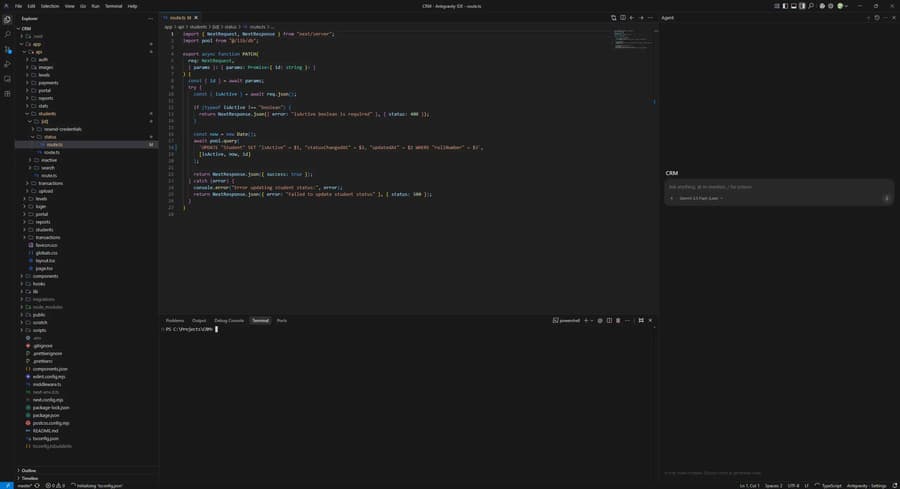Toggle primary sidebar visibility in title bar
This screenshot has height=489, width=900.
click(785, 6)
